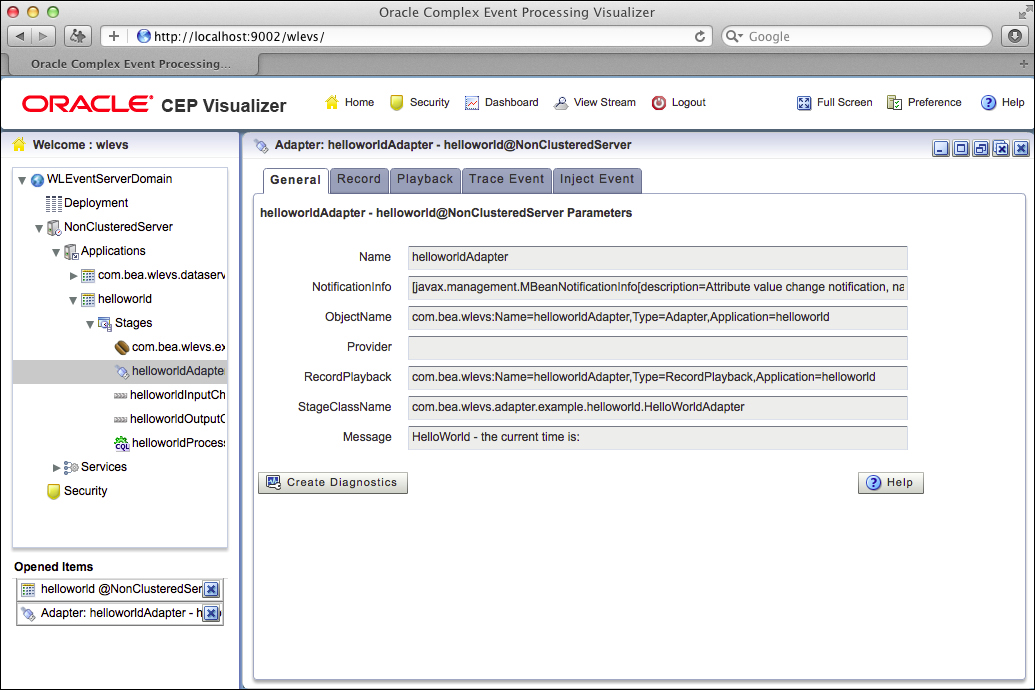This screenshot has height=690, width=1035.
Task: Collapse the WLEventServerDomain tree node
Action: (22, 180)
